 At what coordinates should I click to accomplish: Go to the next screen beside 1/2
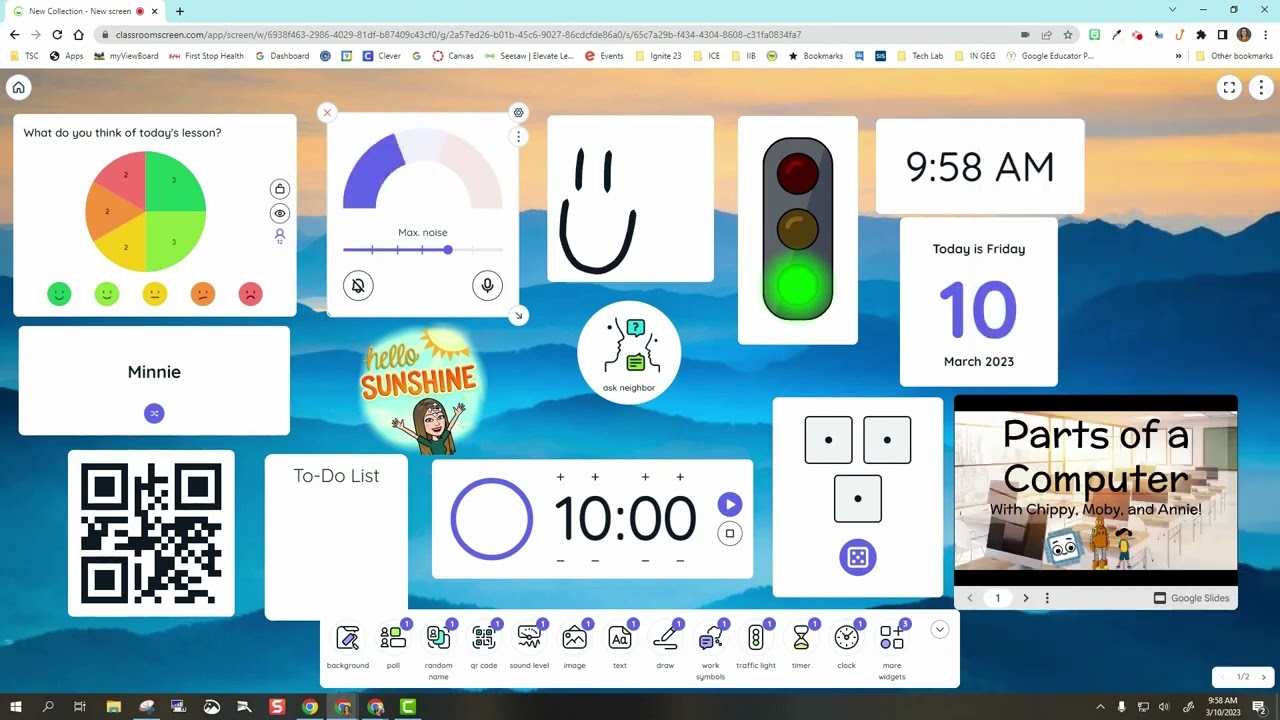tap(1263, 677)
